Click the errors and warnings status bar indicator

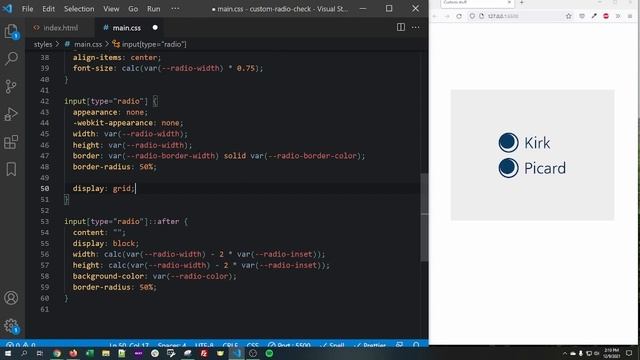[x=20, y=345]
